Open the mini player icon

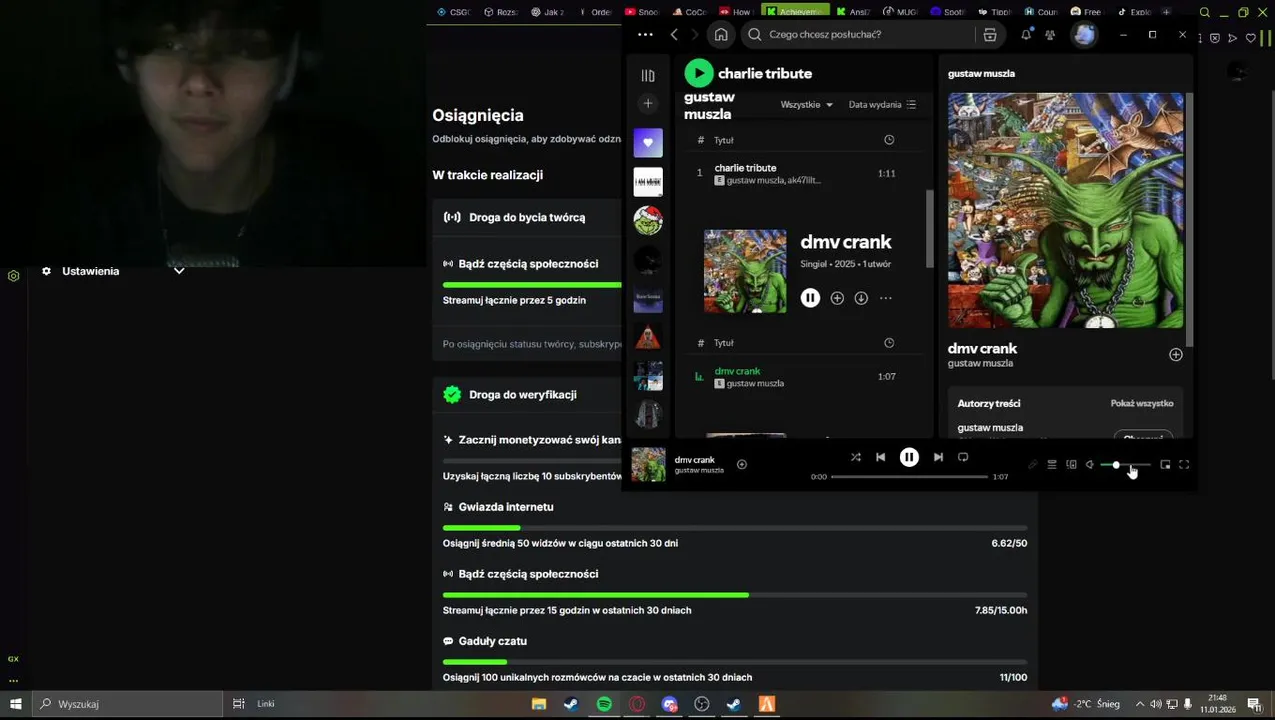1165,465
